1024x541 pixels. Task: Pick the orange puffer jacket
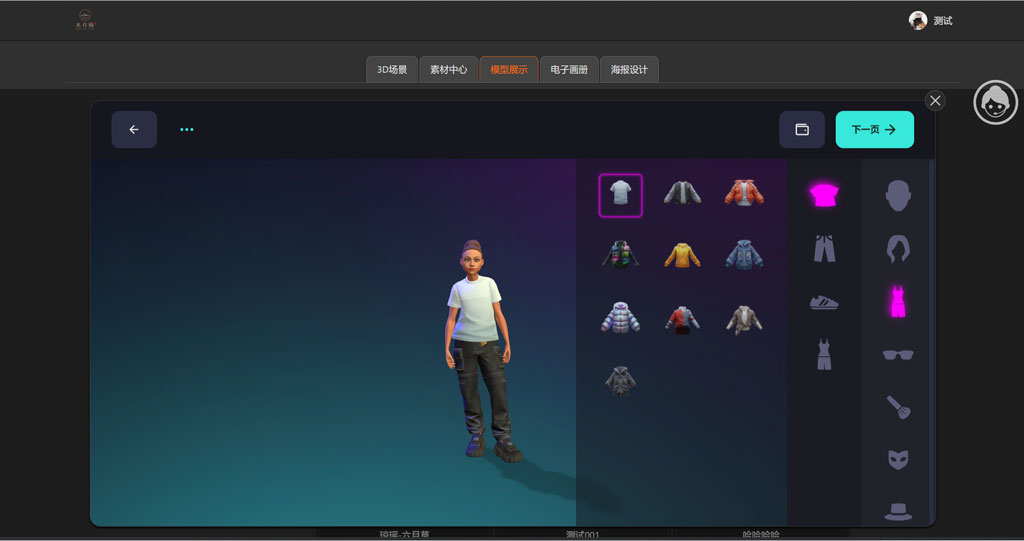coord(744,193)
